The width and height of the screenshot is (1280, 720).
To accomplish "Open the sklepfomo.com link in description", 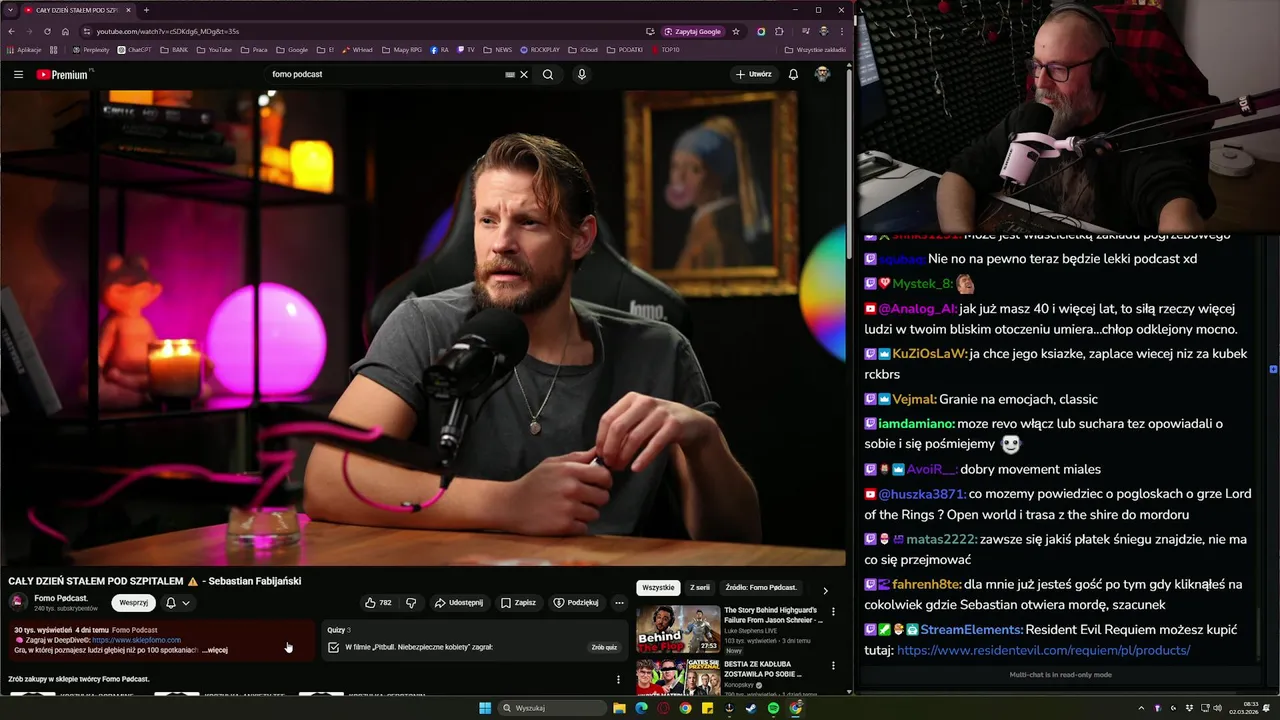I will coord(136,640).
